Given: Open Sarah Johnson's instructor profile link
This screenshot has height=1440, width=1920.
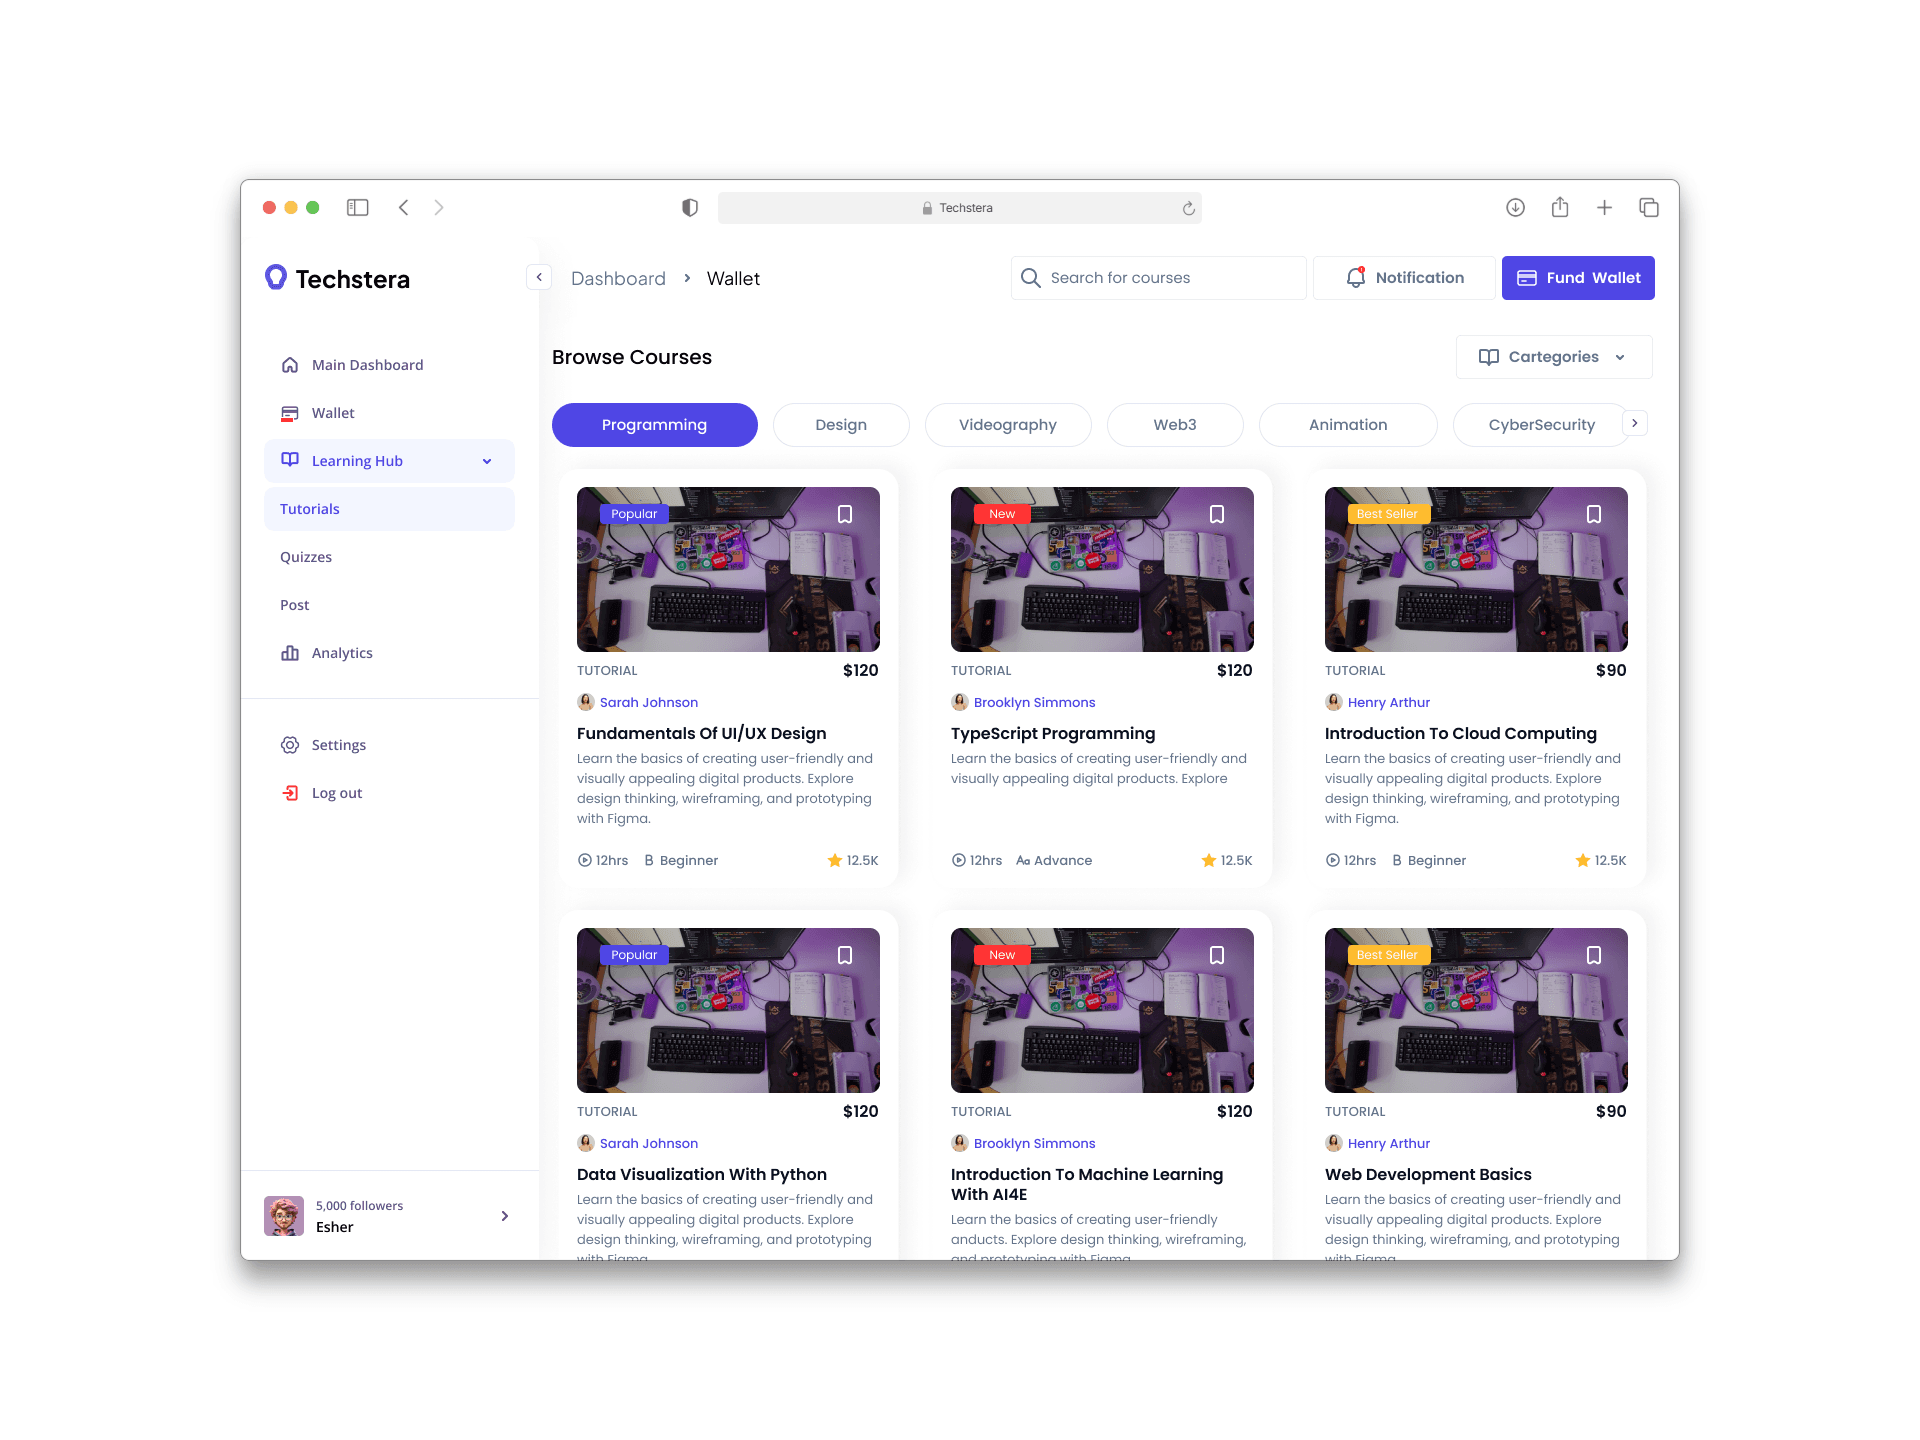Looking at the screenshot, I should 648,702.
